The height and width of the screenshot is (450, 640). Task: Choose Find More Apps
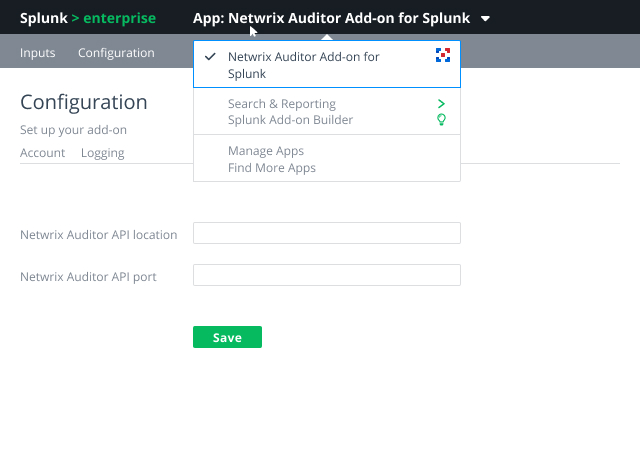272,168
